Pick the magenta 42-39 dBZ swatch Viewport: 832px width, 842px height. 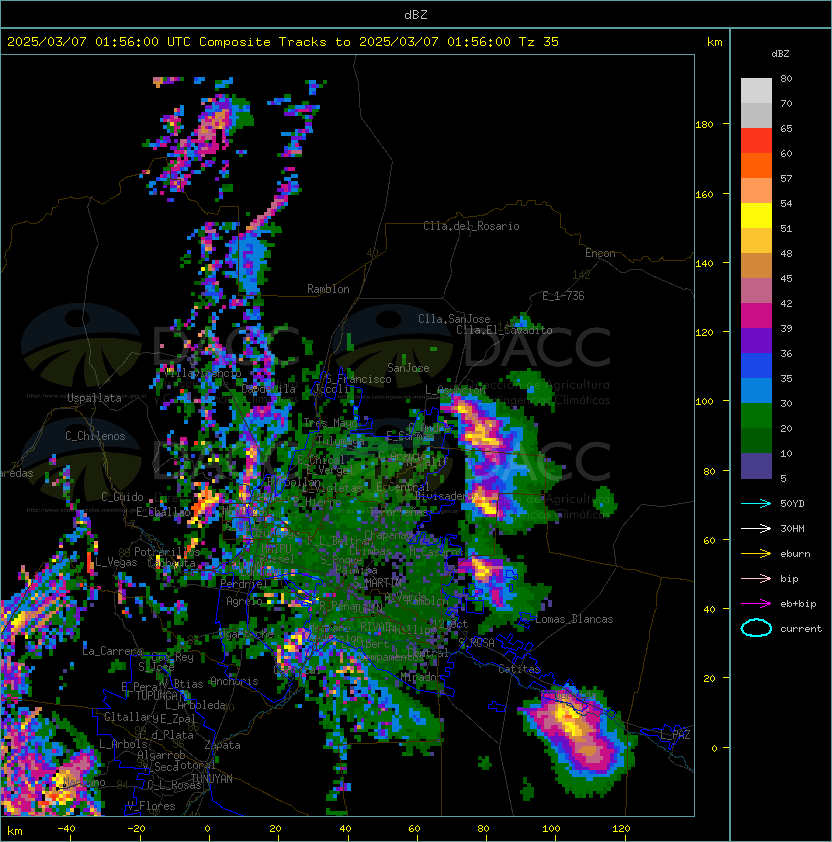(756, 316)
